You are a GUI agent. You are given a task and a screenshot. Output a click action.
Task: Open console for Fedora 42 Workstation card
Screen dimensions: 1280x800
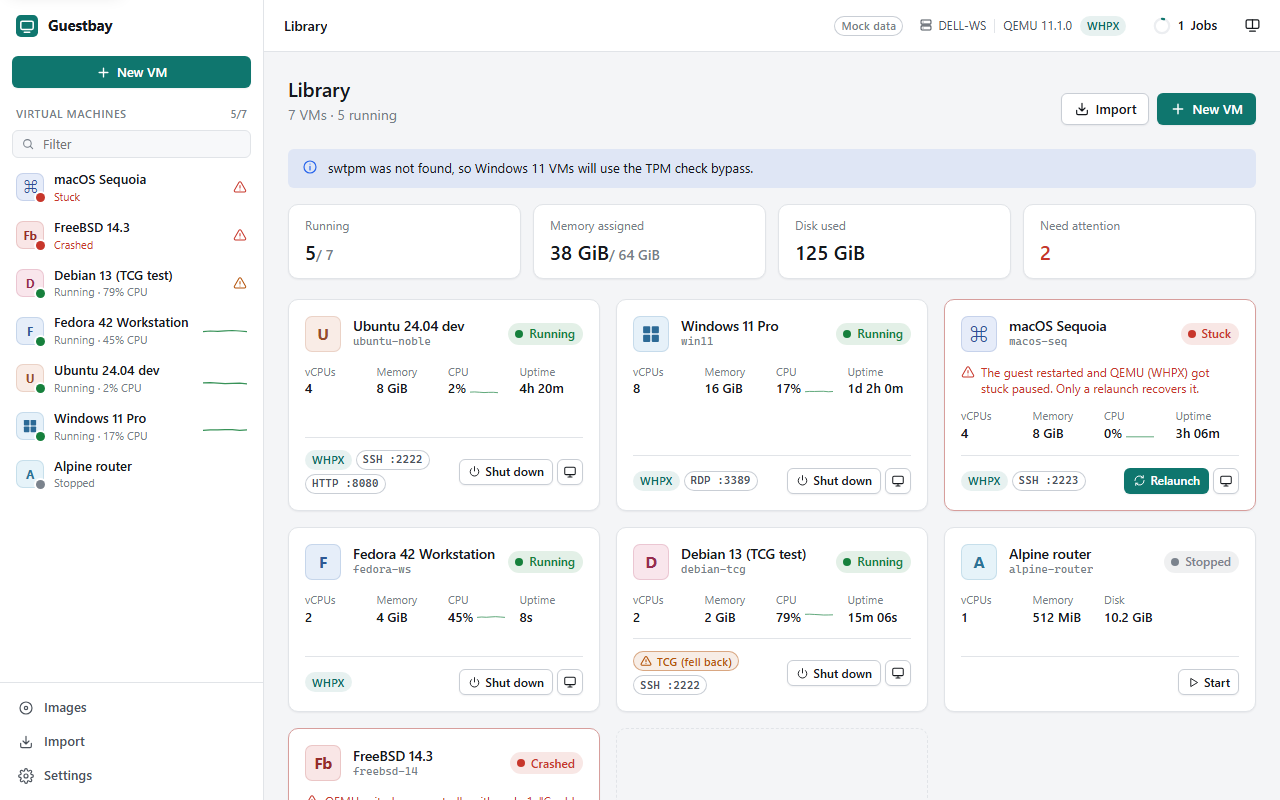point(570,683)
